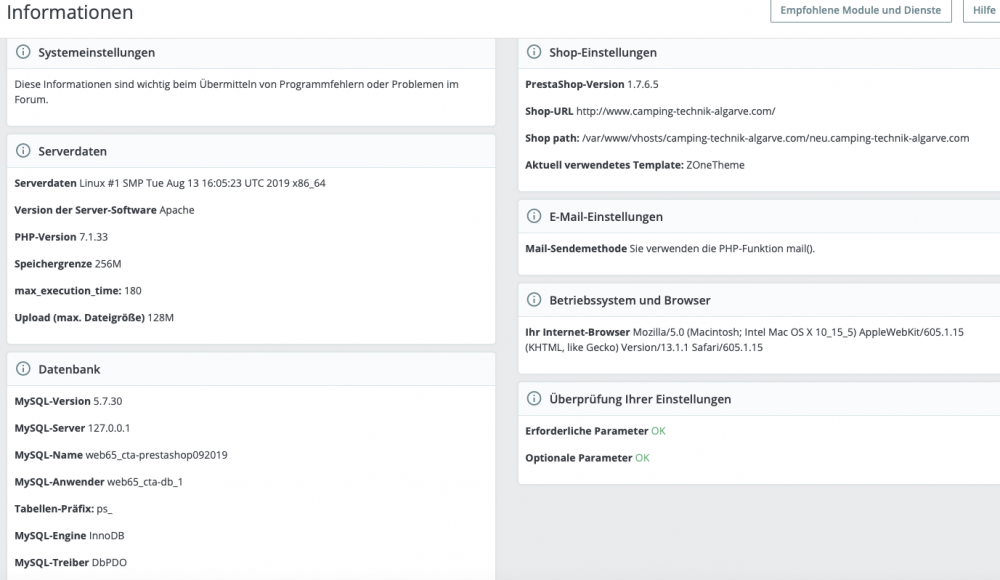Click the green OK next to Erforderliche Parameter
This screenshot has width=1000, height=580.
pos(658,431)
